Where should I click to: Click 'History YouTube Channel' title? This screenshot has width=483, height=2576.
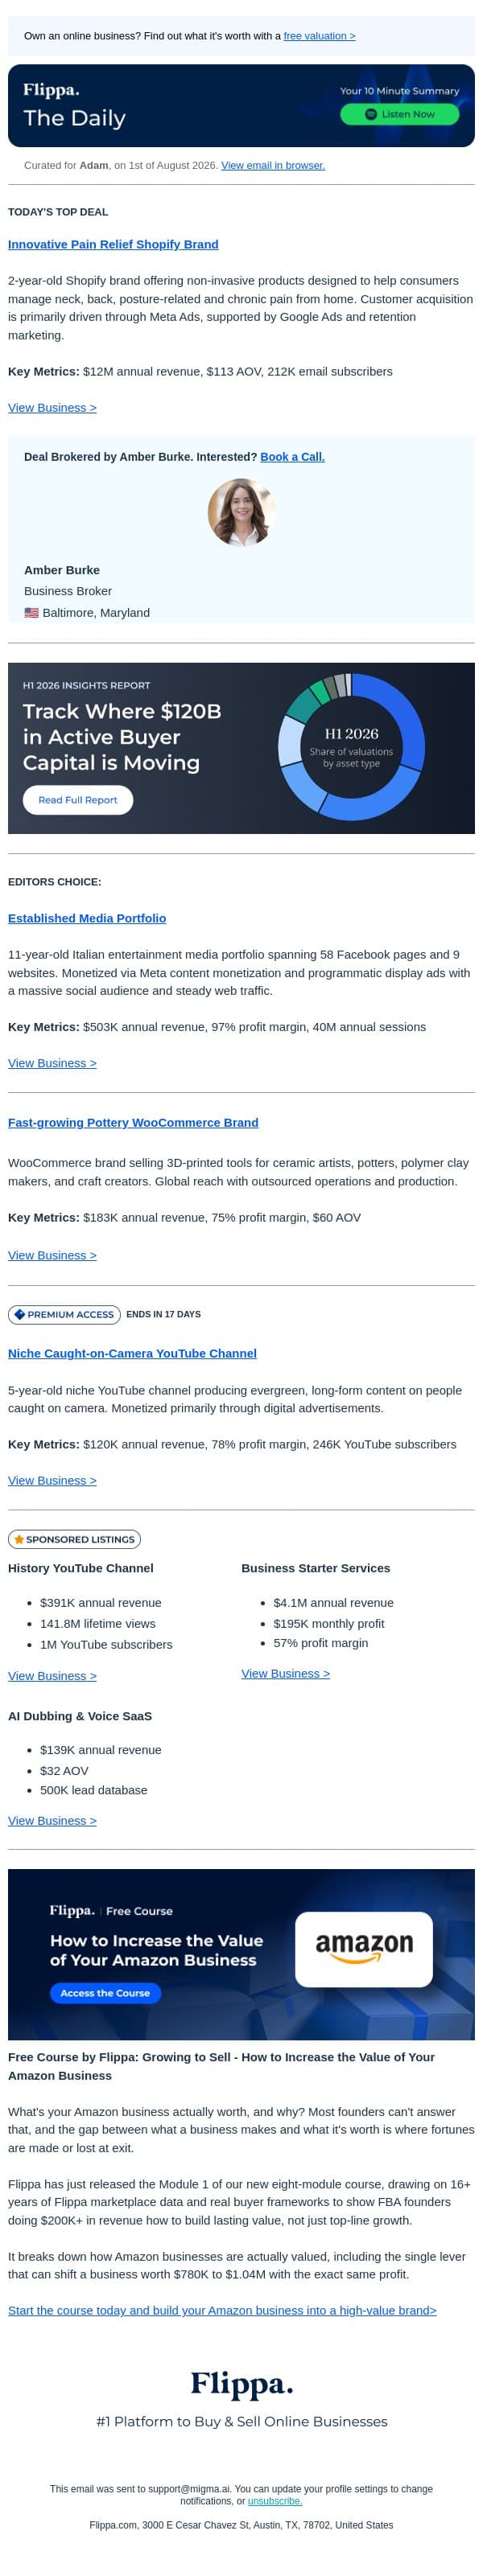click(x=81, y=1569)
